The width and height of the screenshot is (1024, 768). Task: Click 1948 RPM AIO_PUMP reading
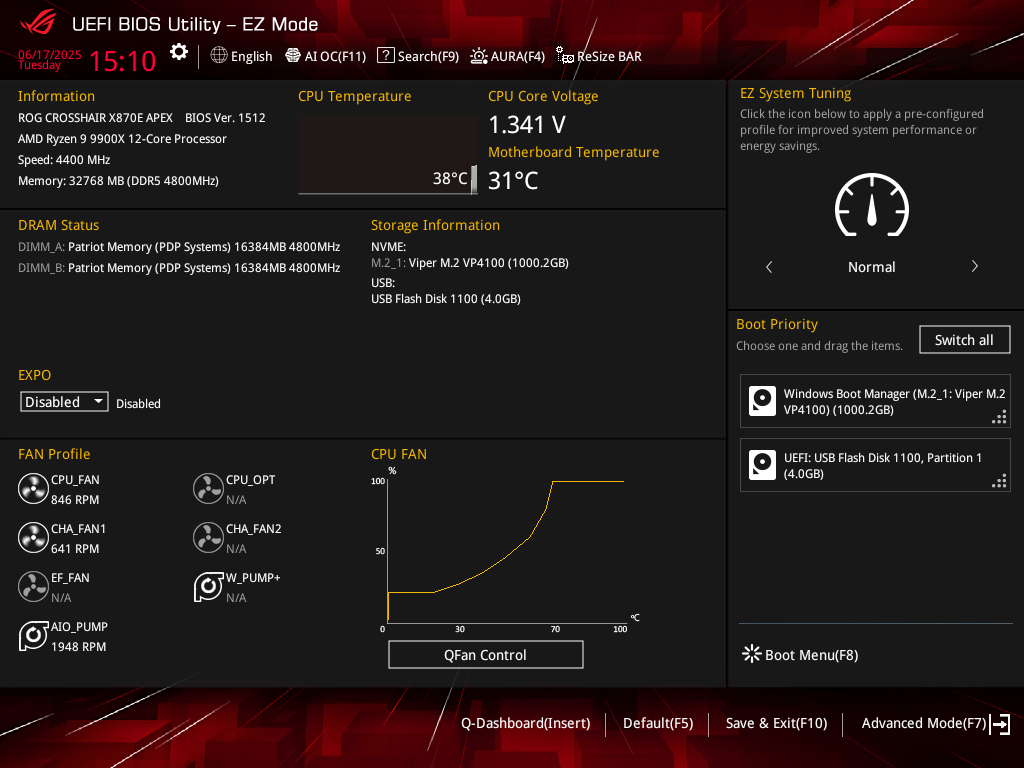pos(78,647)
